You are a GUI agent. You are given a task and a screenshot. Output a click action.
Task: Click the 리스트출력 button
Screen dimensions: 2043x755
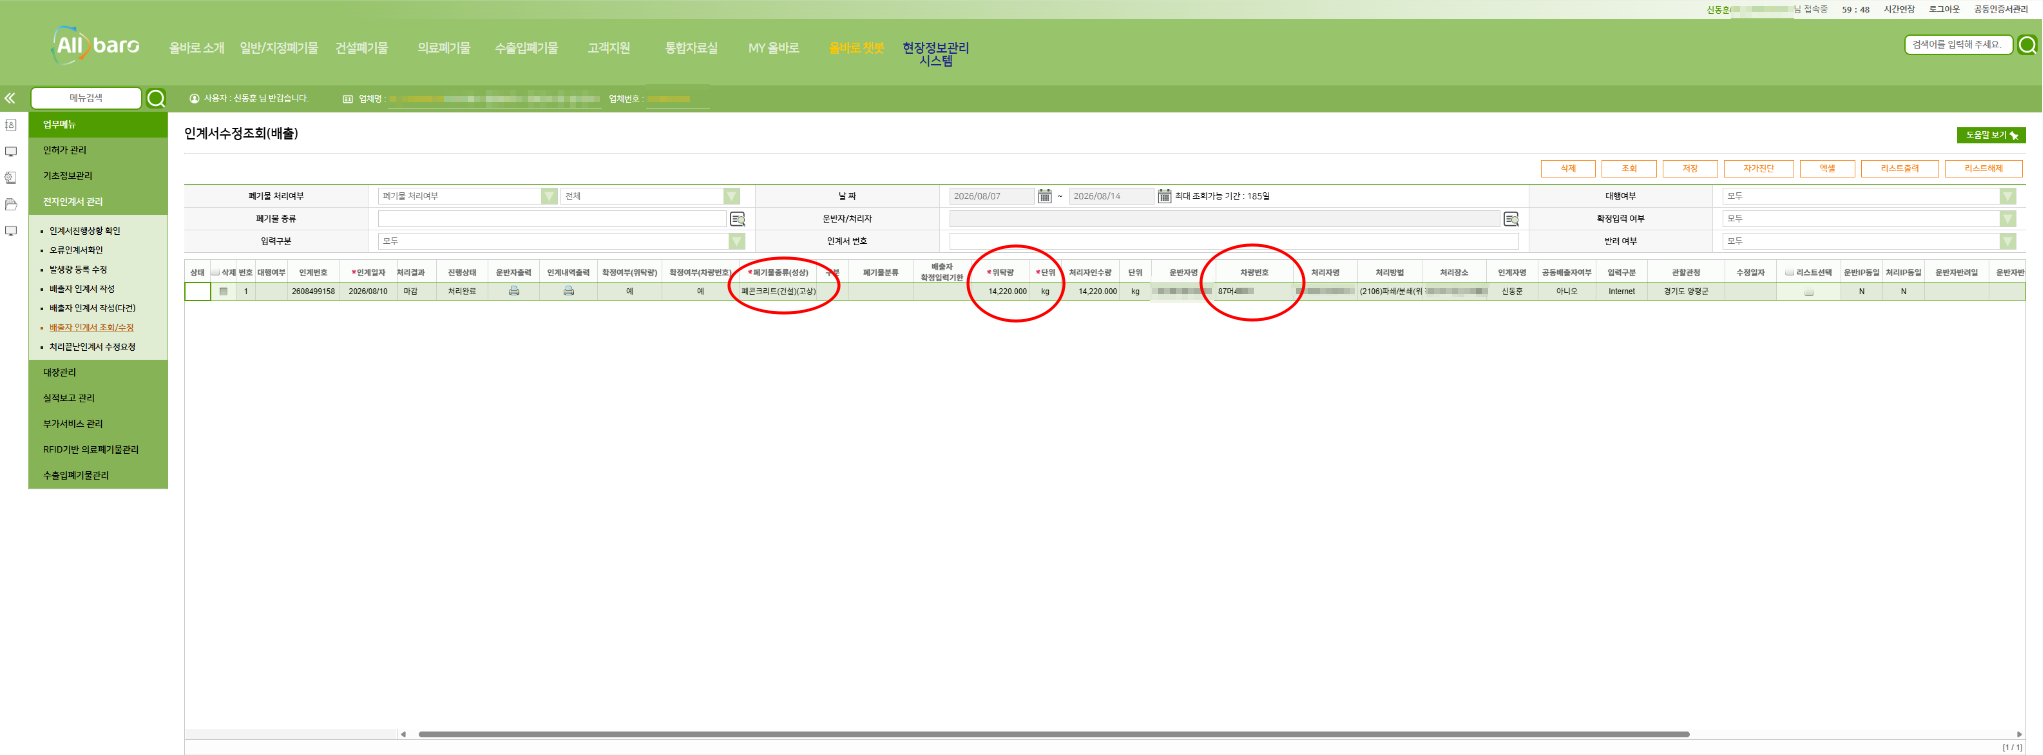point(1900,168)
